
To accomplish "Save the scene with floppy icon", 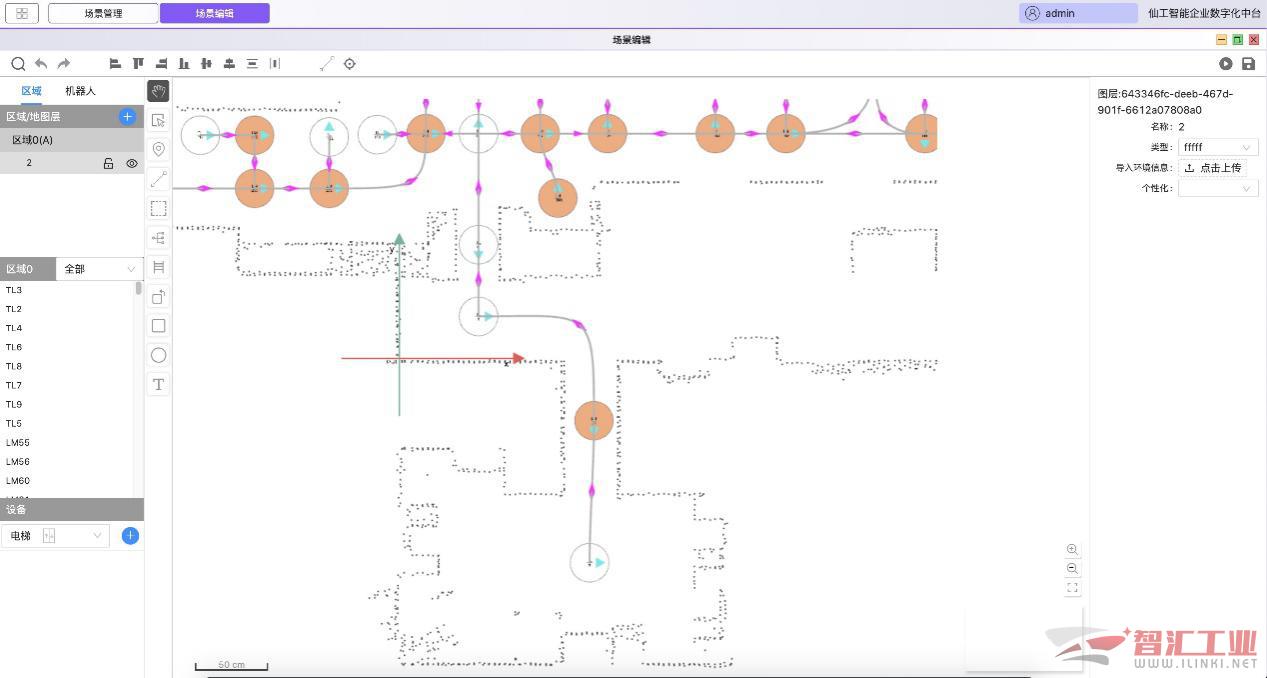I will pos(1248,64).
